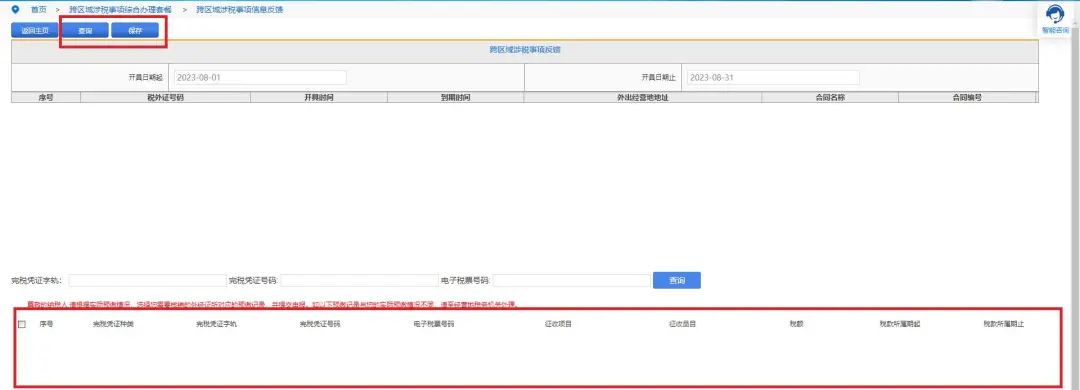Click the top 查询 button

point(85,30)
